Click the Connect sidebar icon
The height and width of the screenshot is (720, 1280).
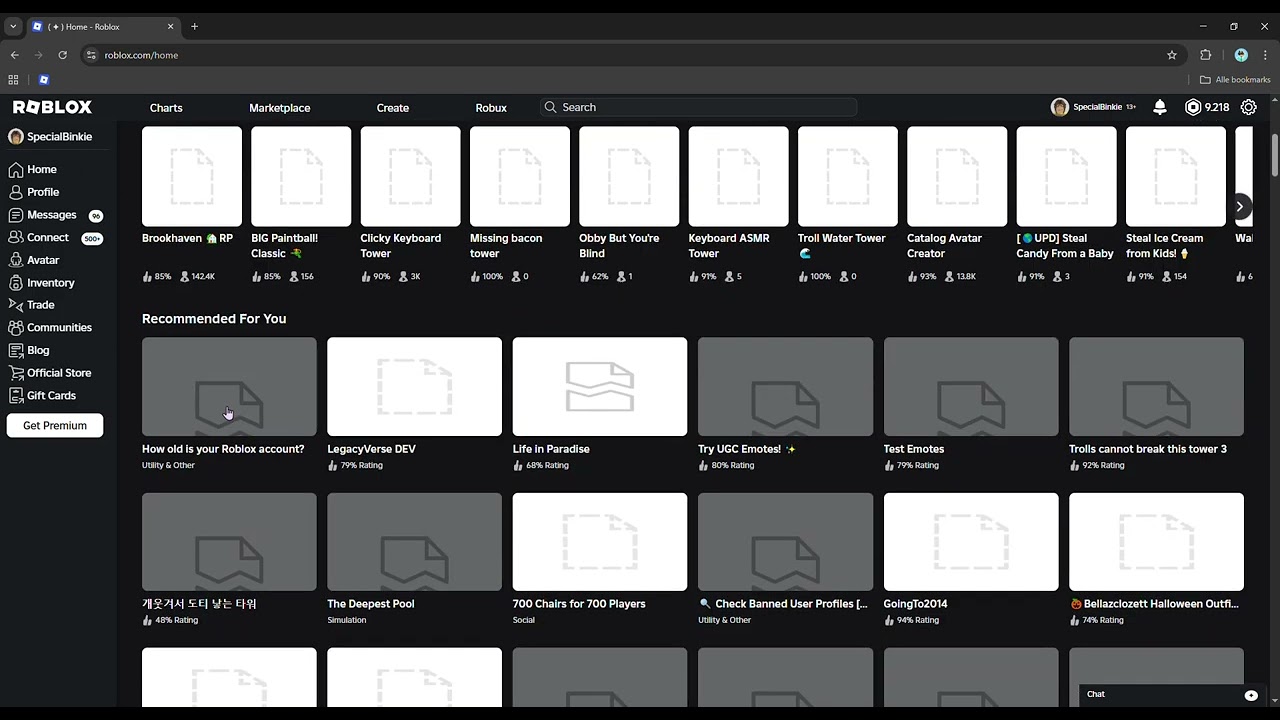coord(16,238)
